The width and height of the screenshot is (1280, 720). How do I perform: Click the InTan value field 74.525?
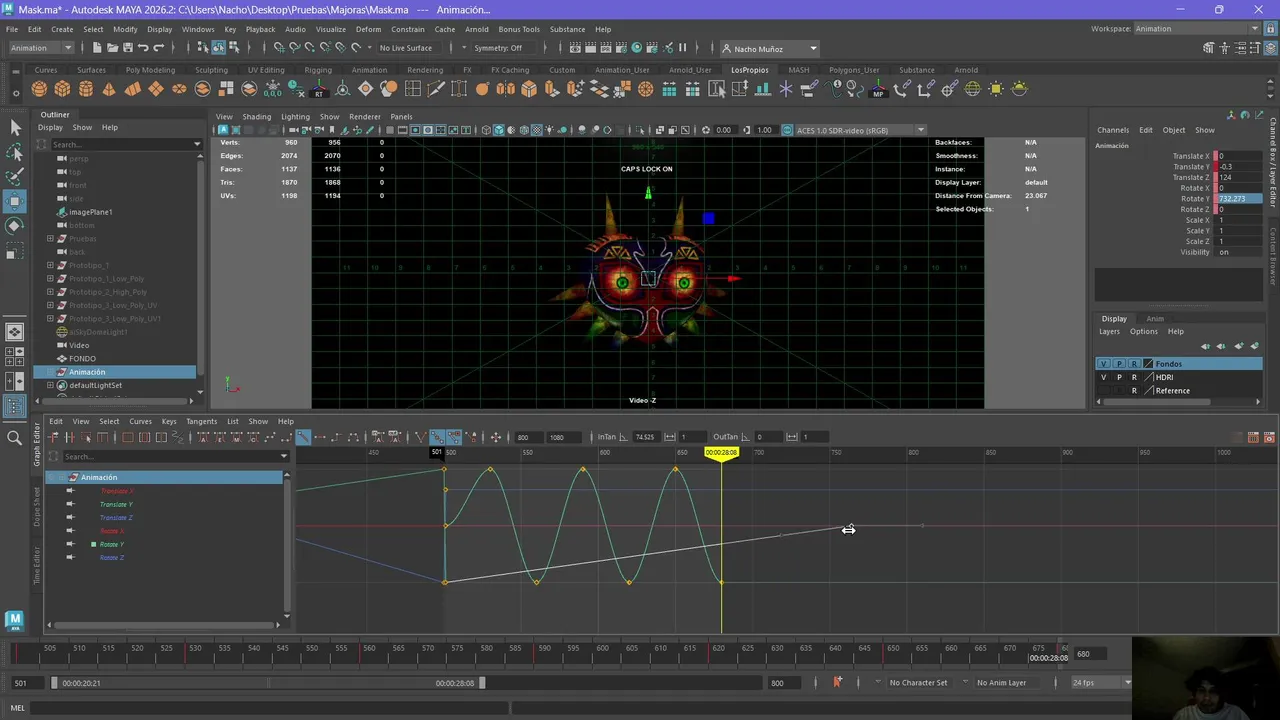pos(645,437)
